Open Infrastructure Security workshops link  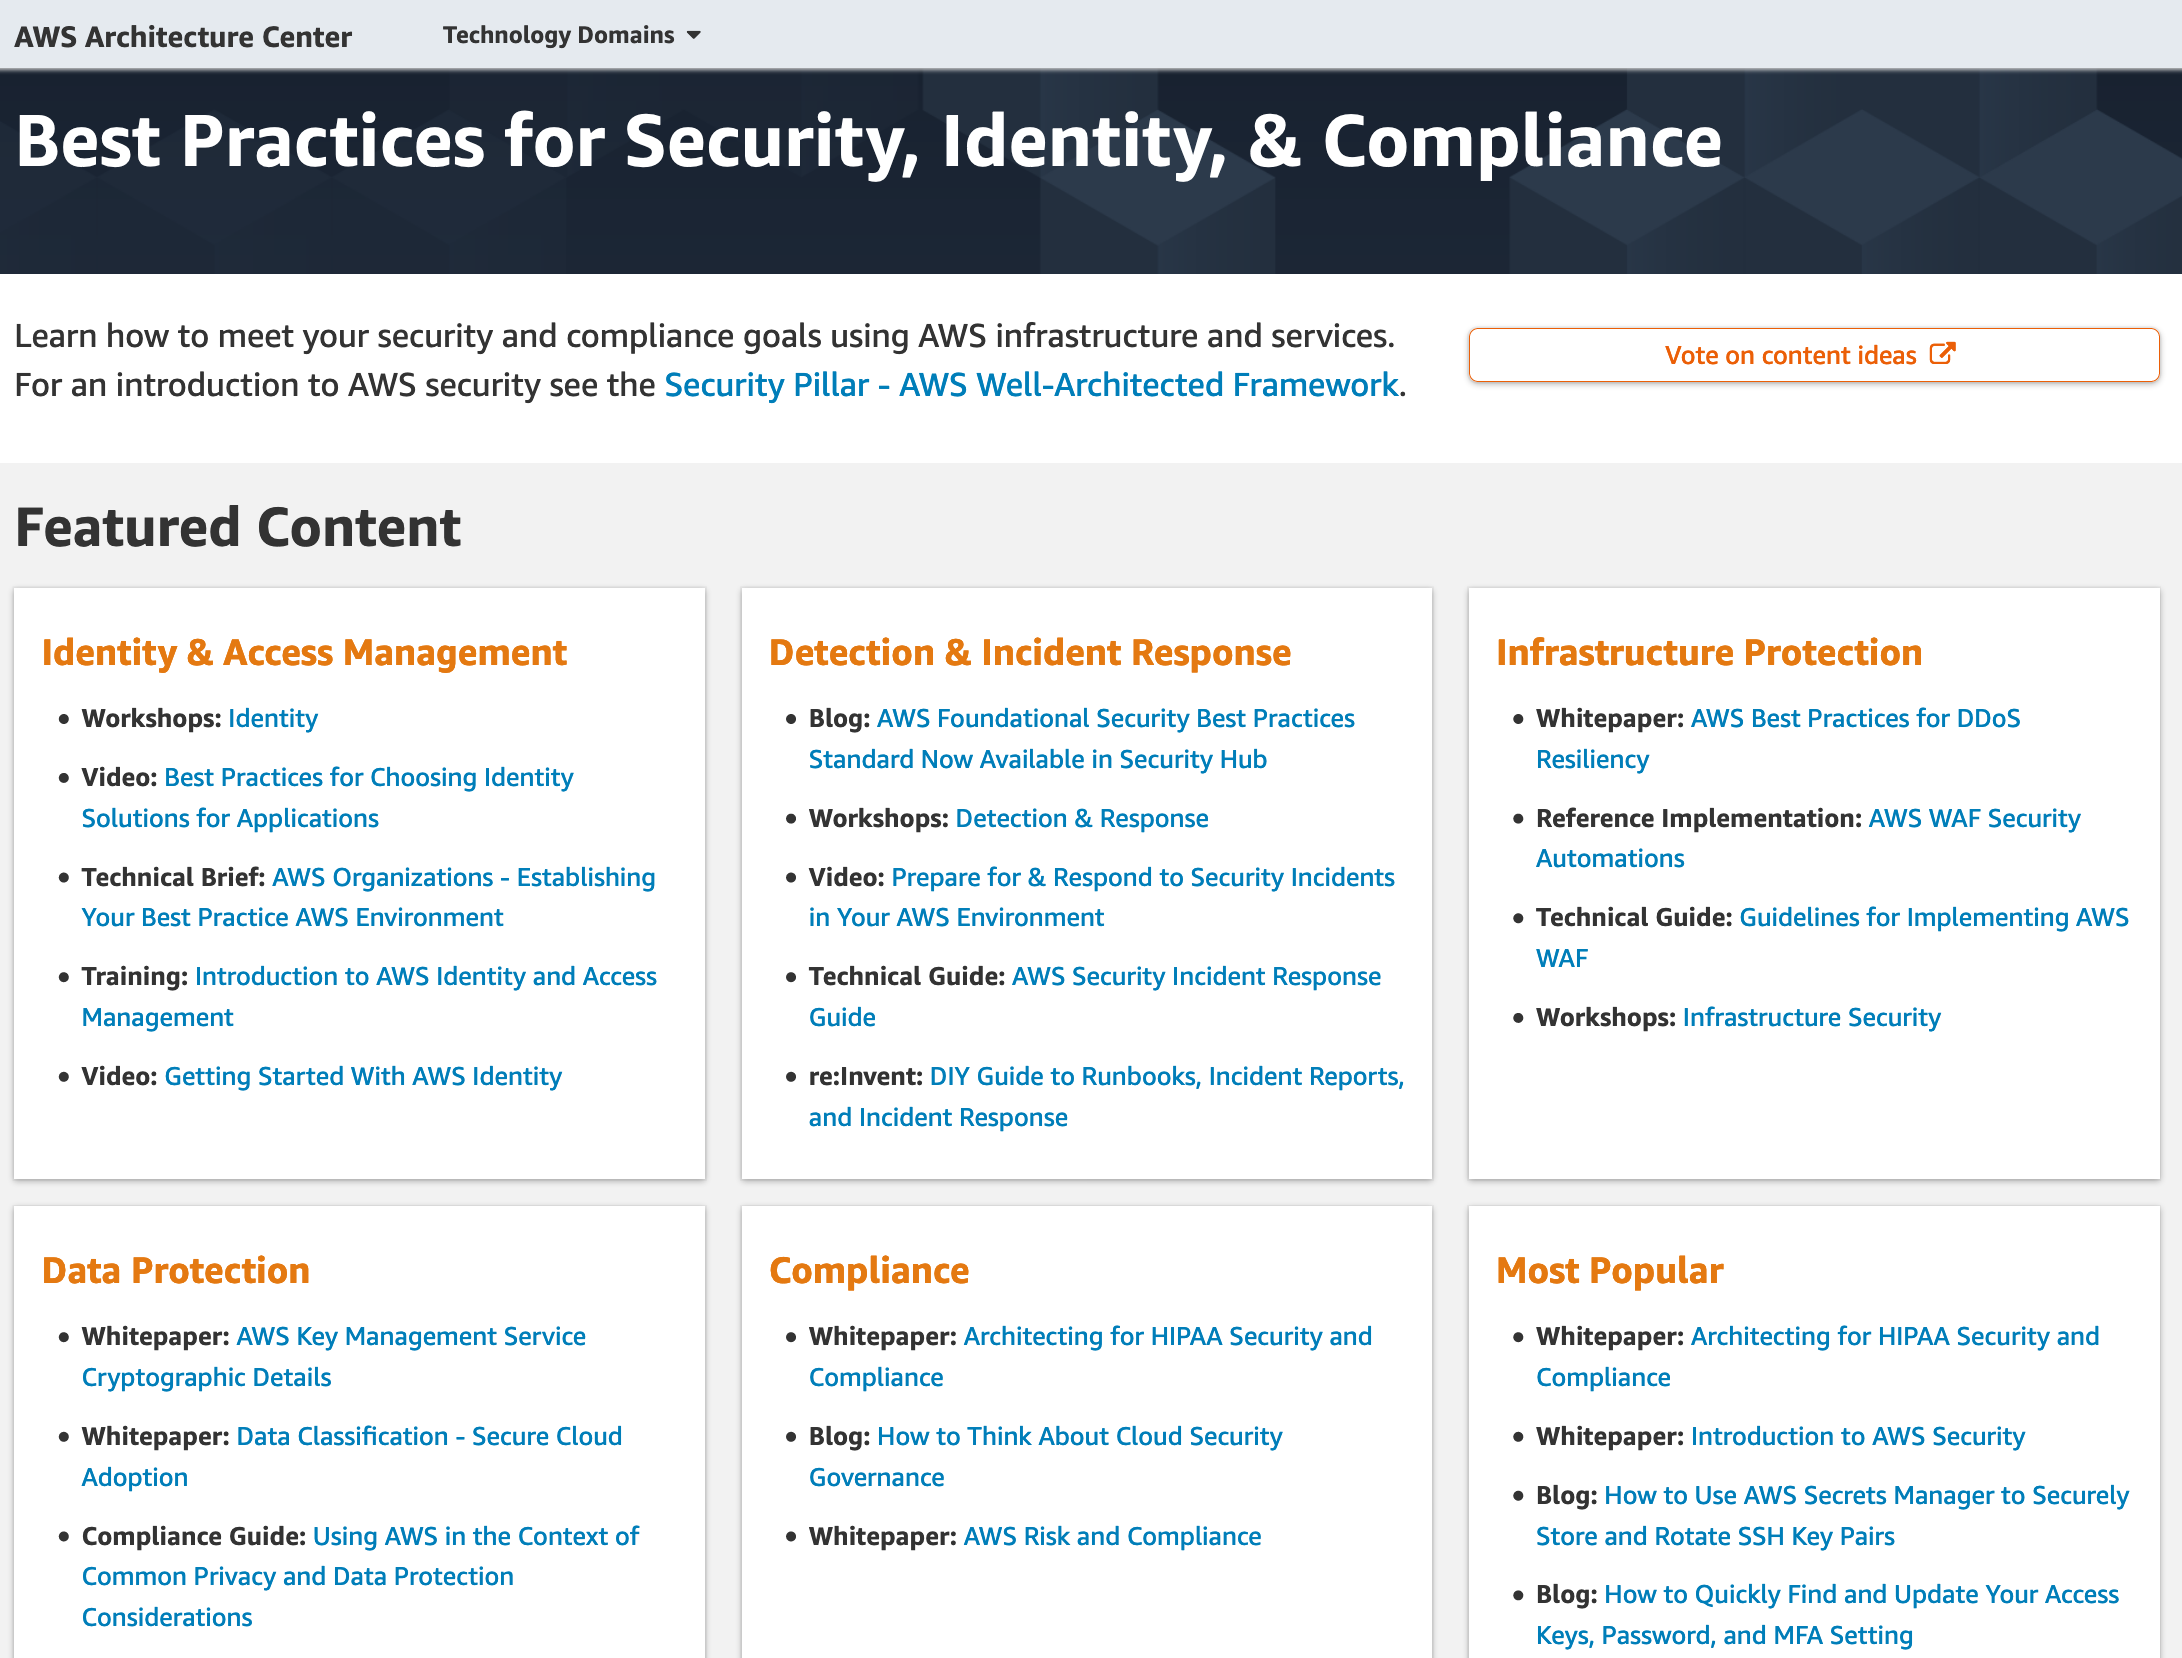point(1811,1017)
